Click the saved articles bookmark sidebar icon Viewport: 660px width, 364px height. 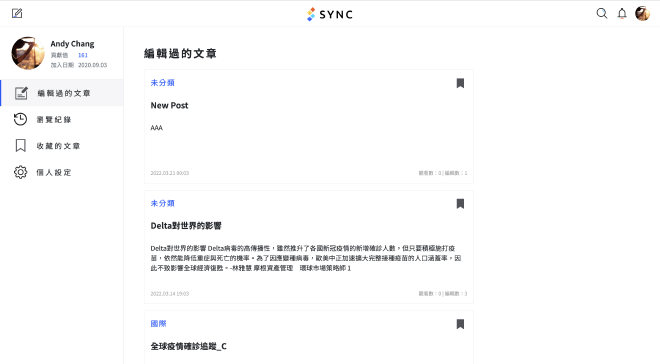[x=20, y=146]
